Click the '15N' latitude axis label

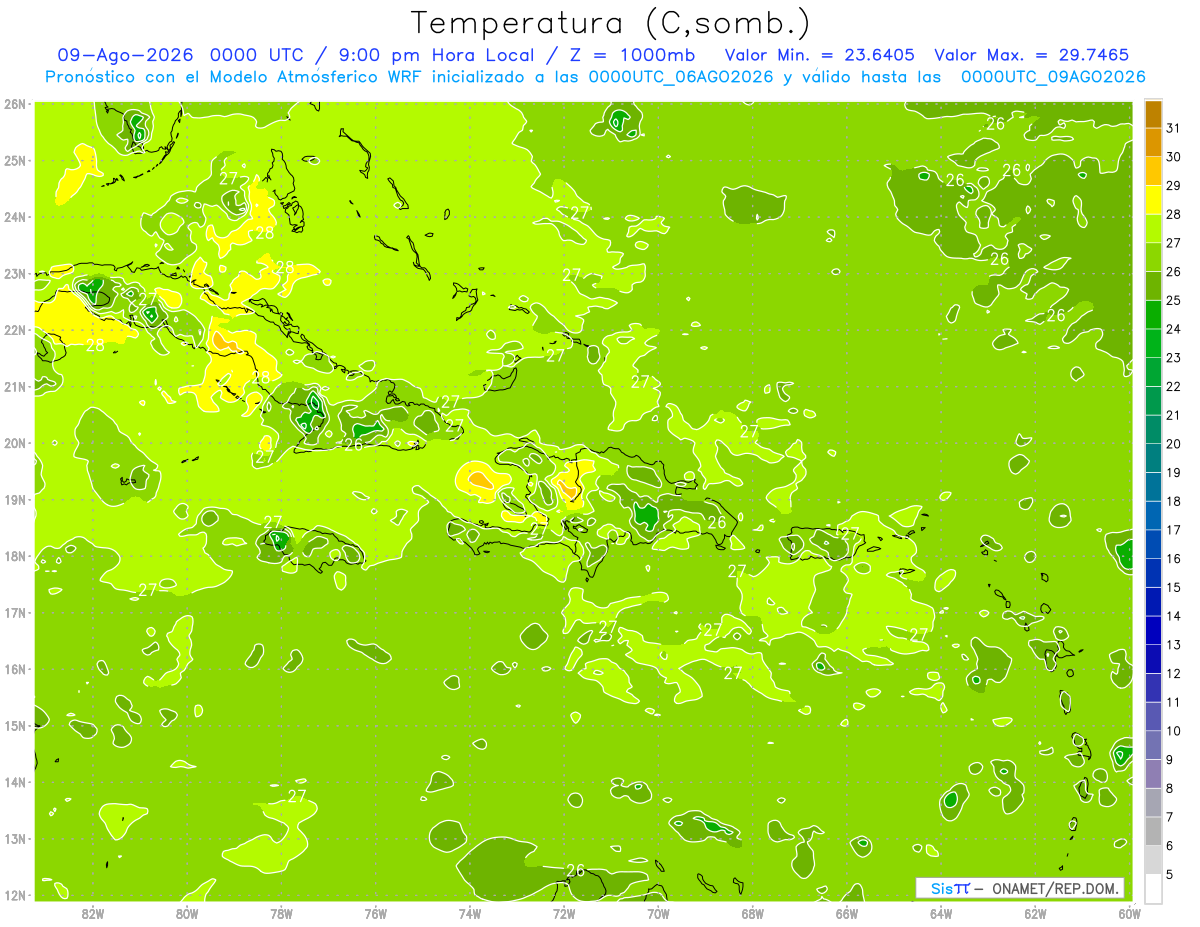14,725
